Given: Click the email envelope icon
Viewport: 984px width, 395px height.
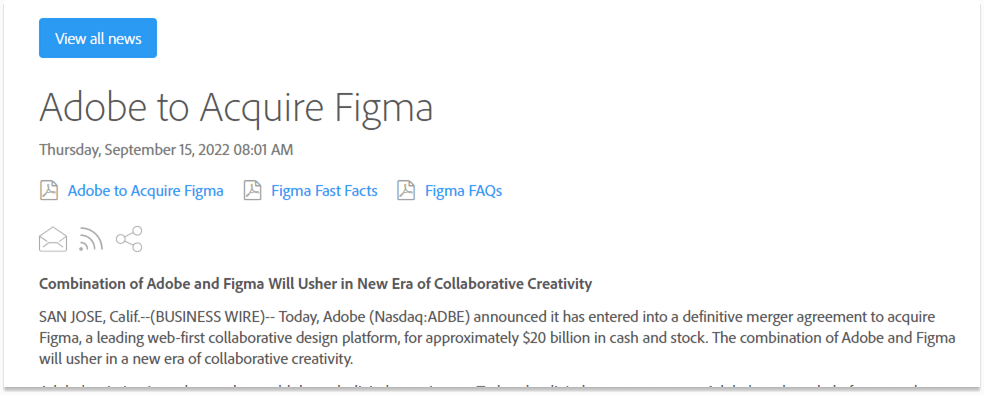Looking at the screenshot, I should [53, 239].
